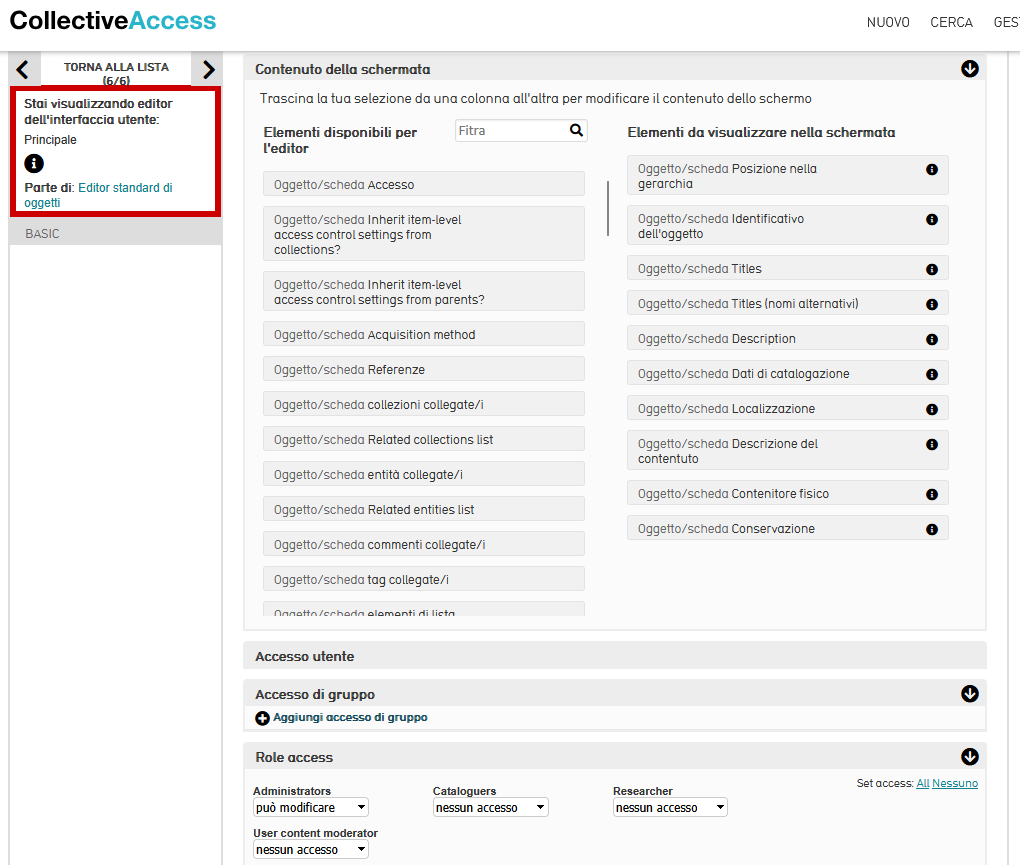The image size is (1020, 865).
Task: Open info icon under Principale in sidebar
Action: click(x=34, y=163)
